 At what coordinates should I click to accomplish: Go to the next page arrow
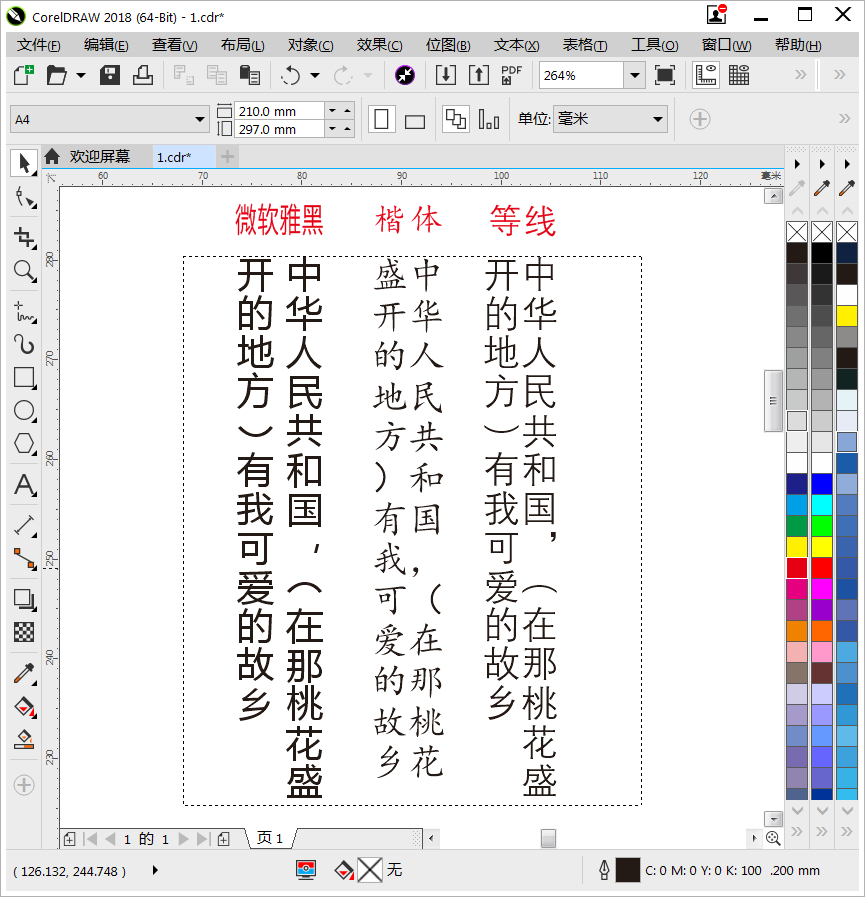pyautogui.click(x=184, y=839)
